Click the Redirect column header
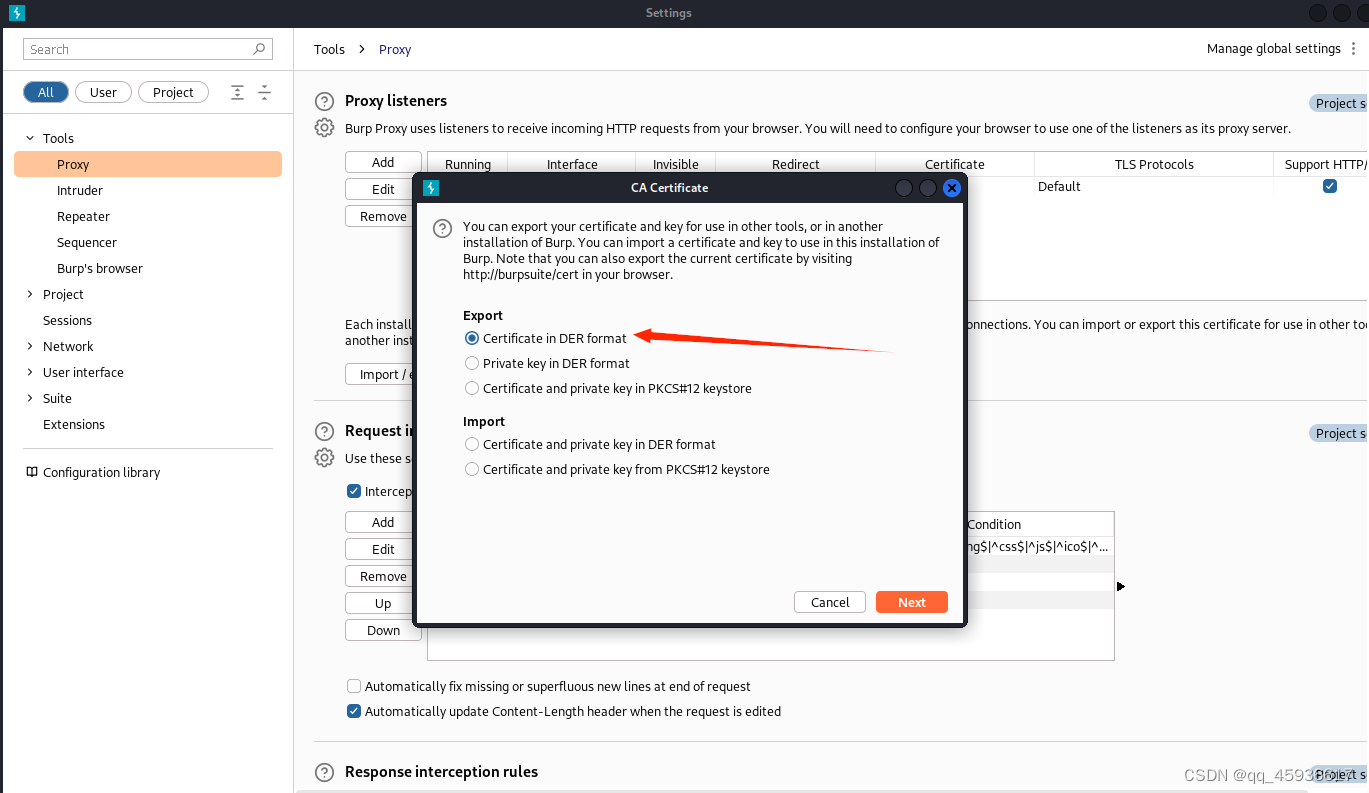The height and width of the screenshot is (793, 1369). pyautogui.click(x=796, y=164)
